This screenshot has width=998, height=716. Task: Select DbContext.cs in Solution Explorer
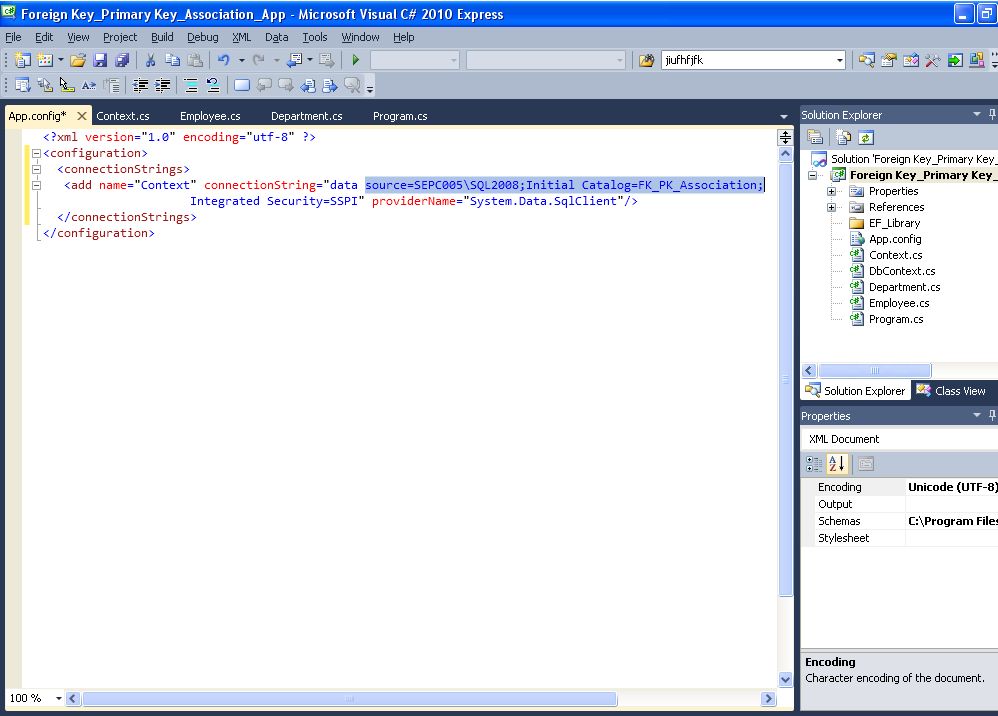[902, 271]
